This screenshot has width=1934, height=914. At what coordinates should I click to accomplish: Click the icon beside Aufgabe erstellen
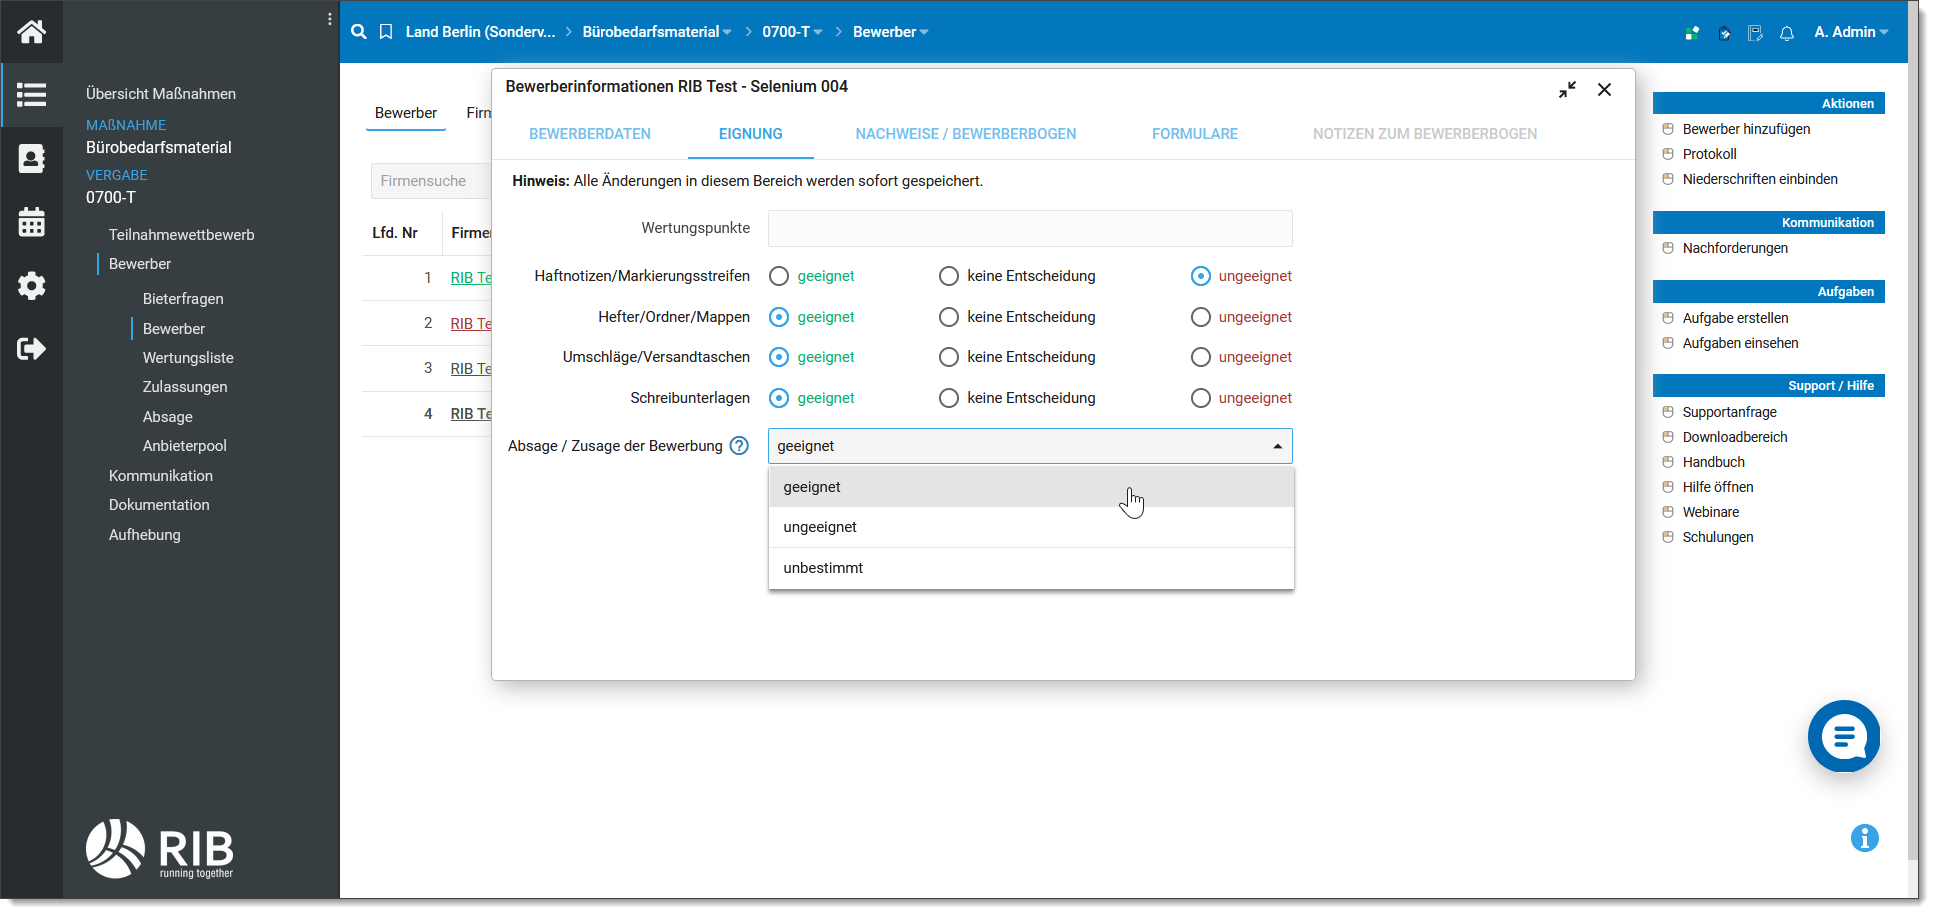pos(1668,318)
